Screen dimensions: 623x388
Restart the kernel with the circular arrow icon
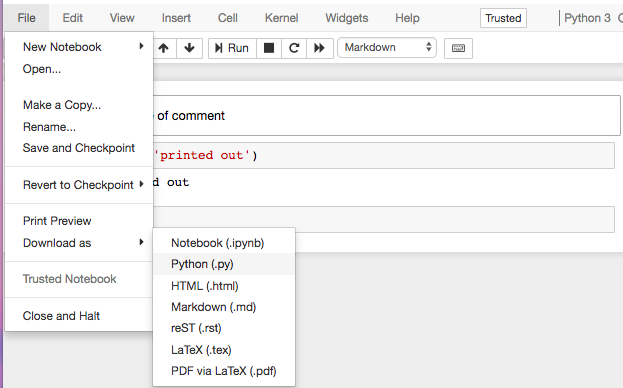(294, 48)
